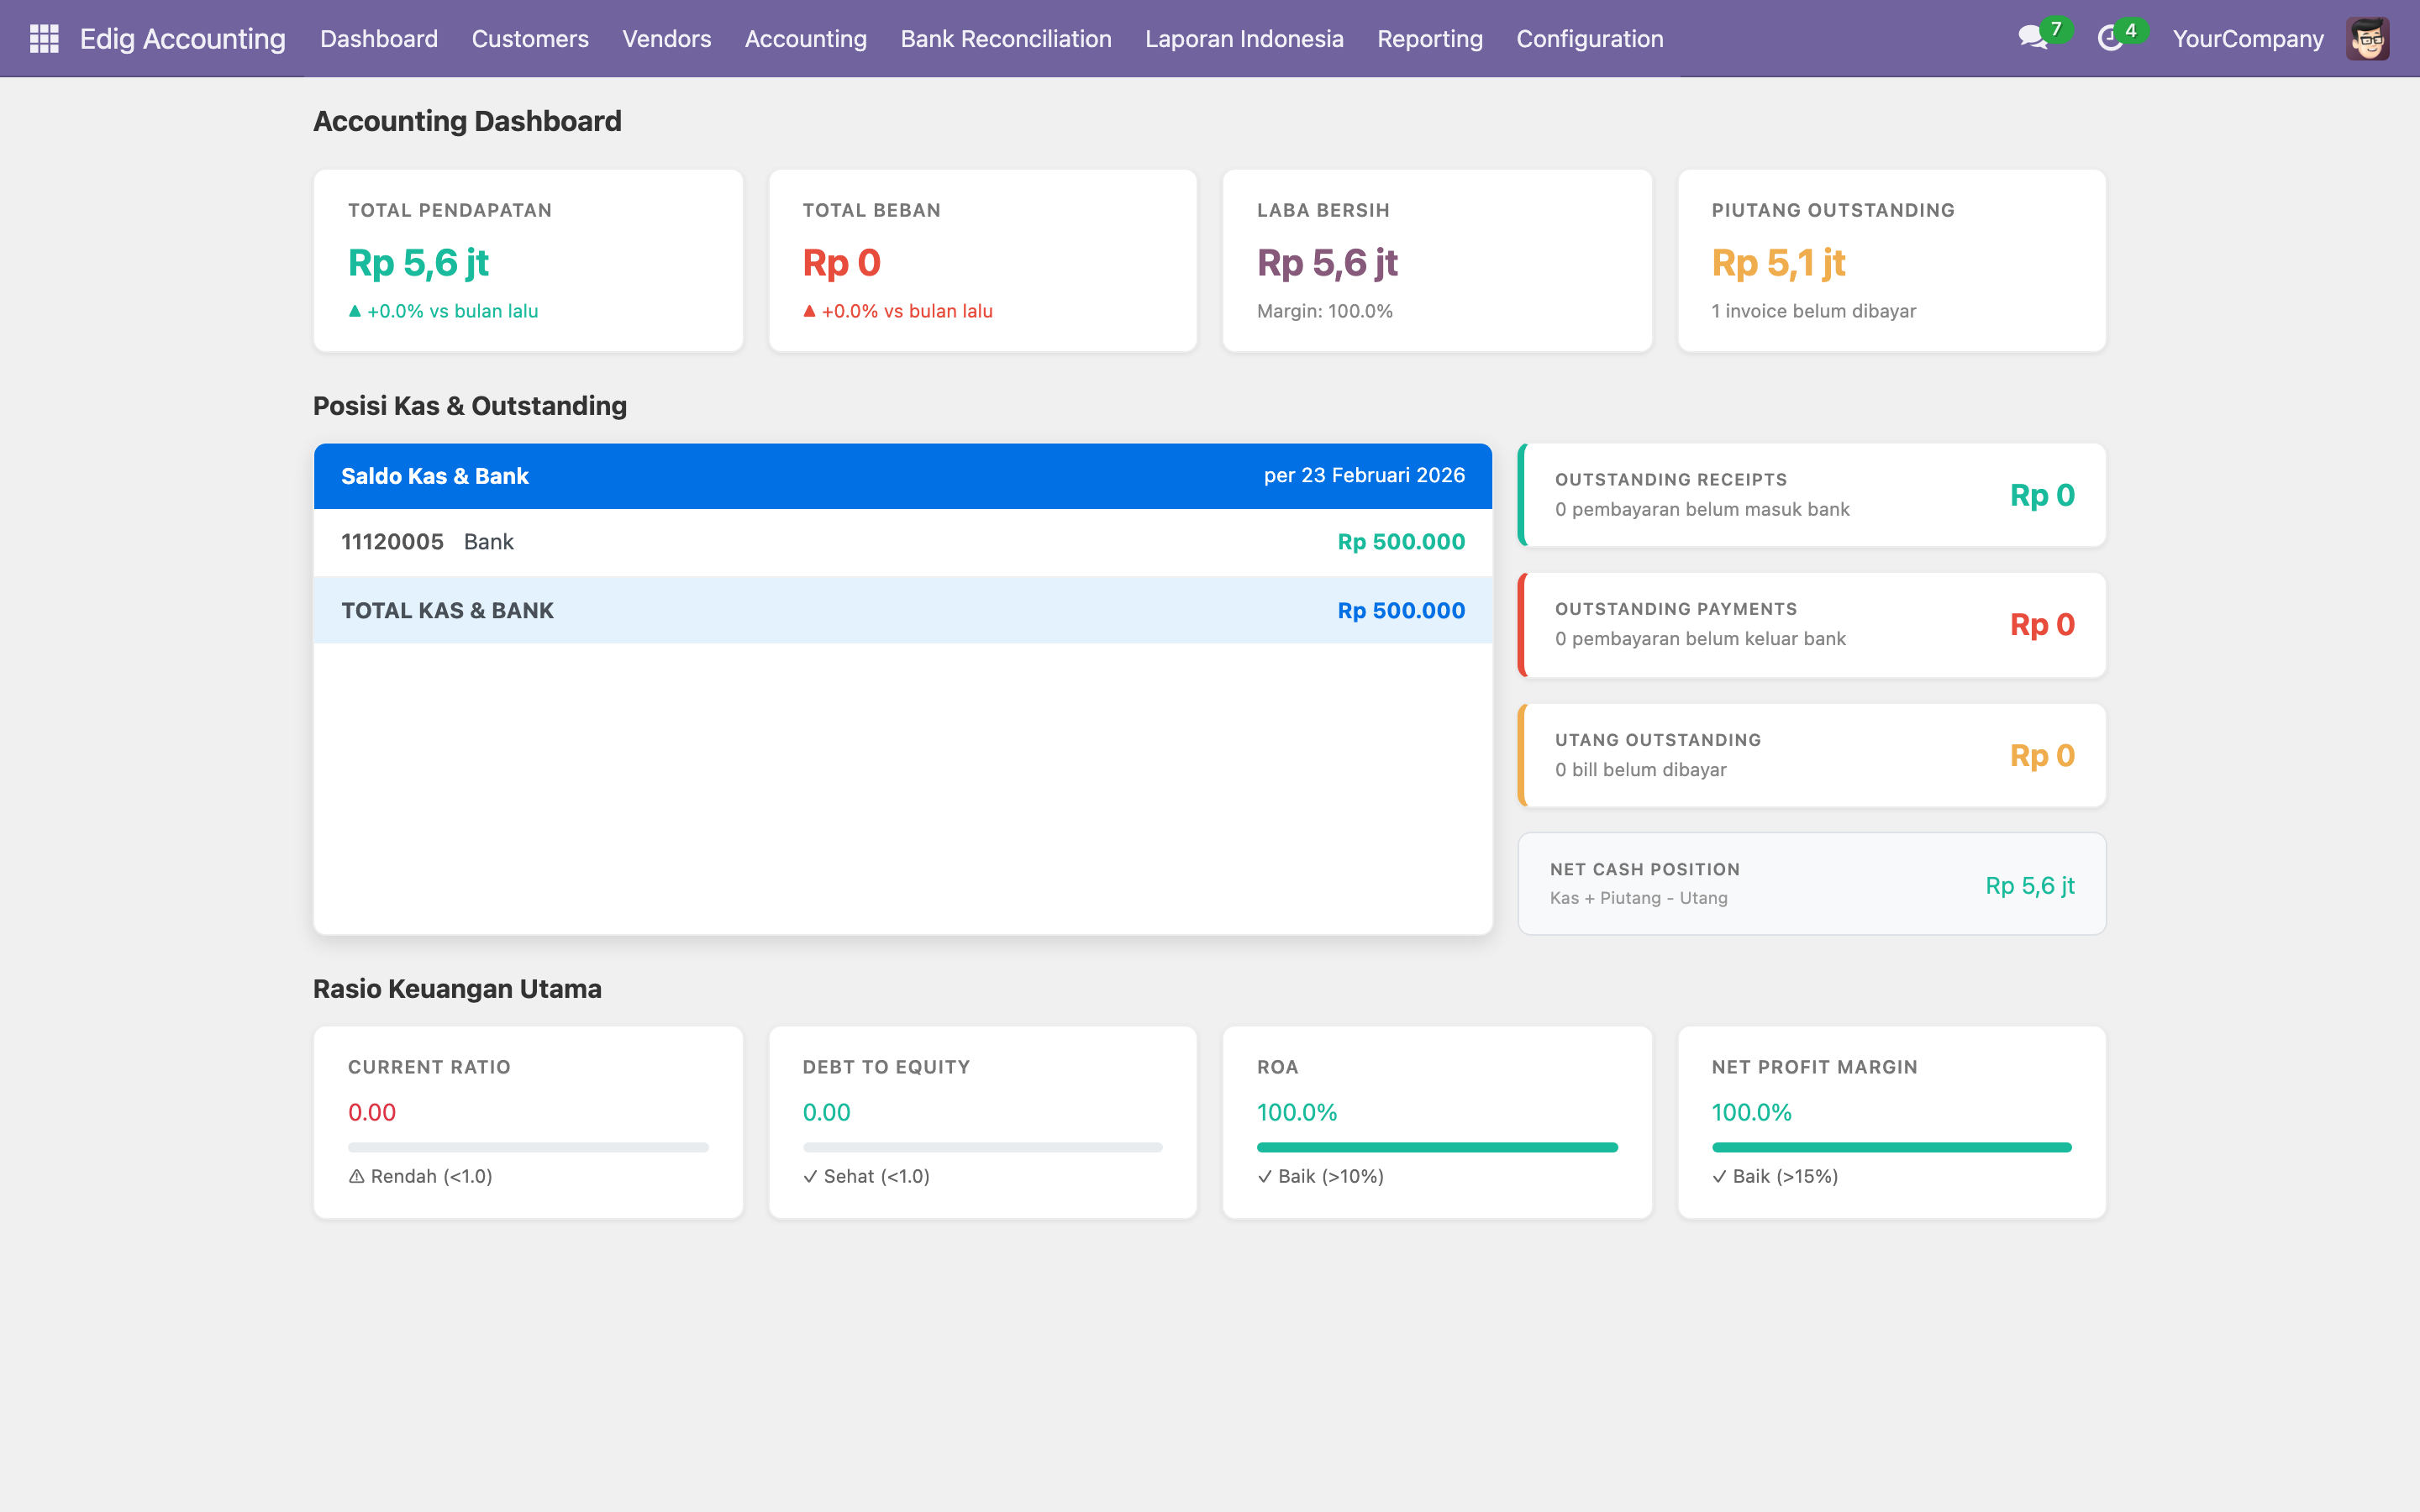Screen dimensions: 2420x1512
Task: Open the apps grid menu icon
Action: click(x=44, y=38)
